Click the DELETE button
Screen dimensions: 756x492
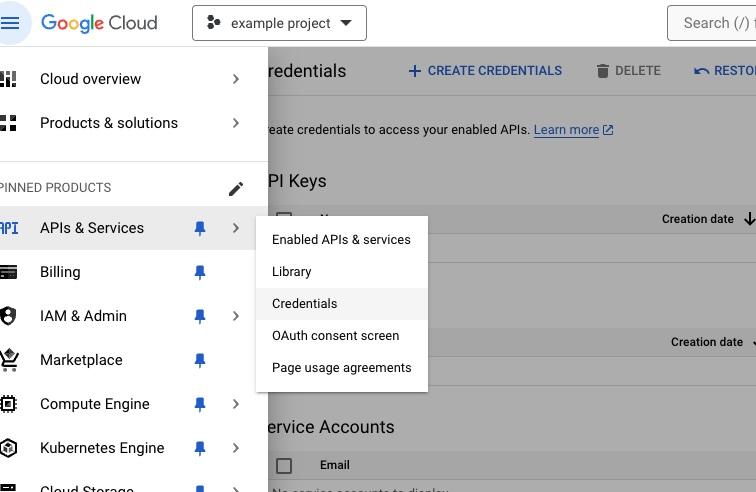pos(629,71)
